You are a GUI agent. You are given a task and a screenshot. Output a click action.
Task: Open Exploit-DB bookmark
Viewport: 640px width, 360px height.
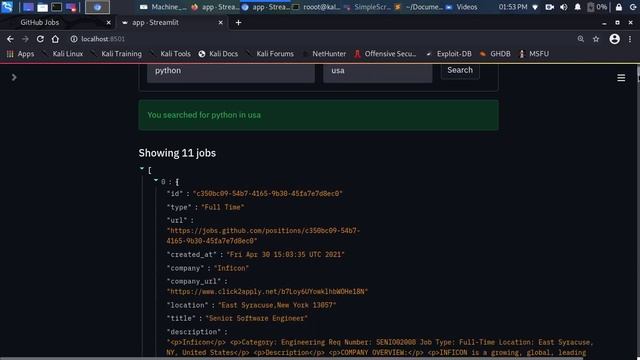[x=449, y=54]
